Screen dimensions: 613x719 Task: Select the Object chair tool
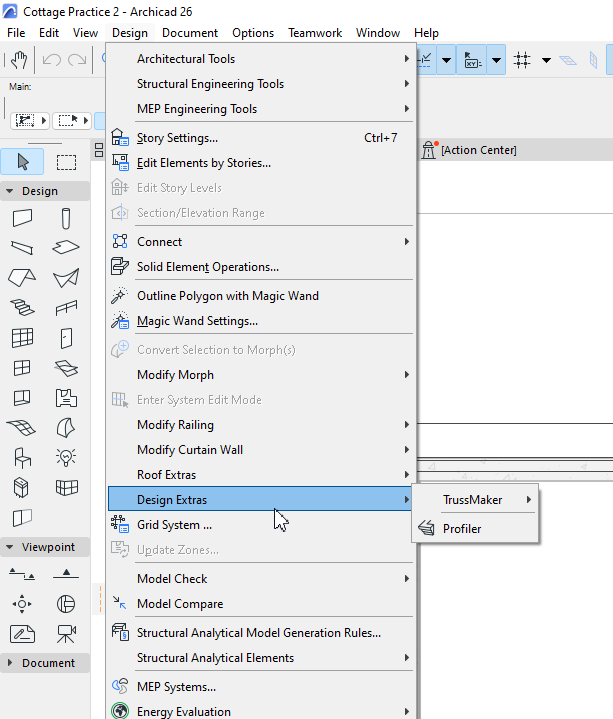22,458
